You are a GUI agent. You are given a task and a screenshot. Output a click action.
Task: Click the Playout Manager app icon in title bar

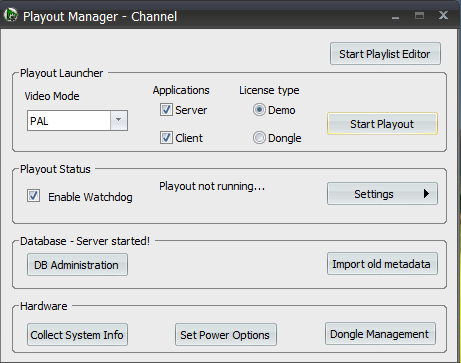pos(10,15)
